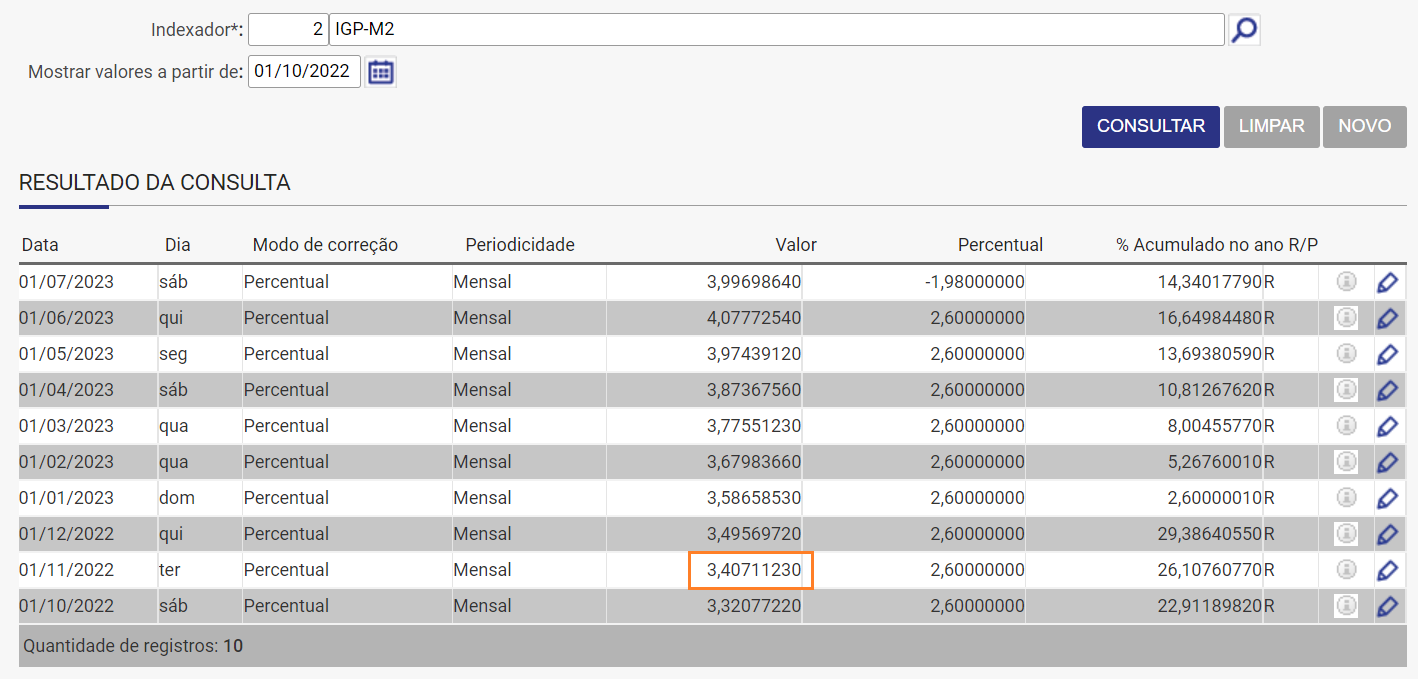
Task: Edit the 01/05/2023 record pencil icon
Action: 1387,354
